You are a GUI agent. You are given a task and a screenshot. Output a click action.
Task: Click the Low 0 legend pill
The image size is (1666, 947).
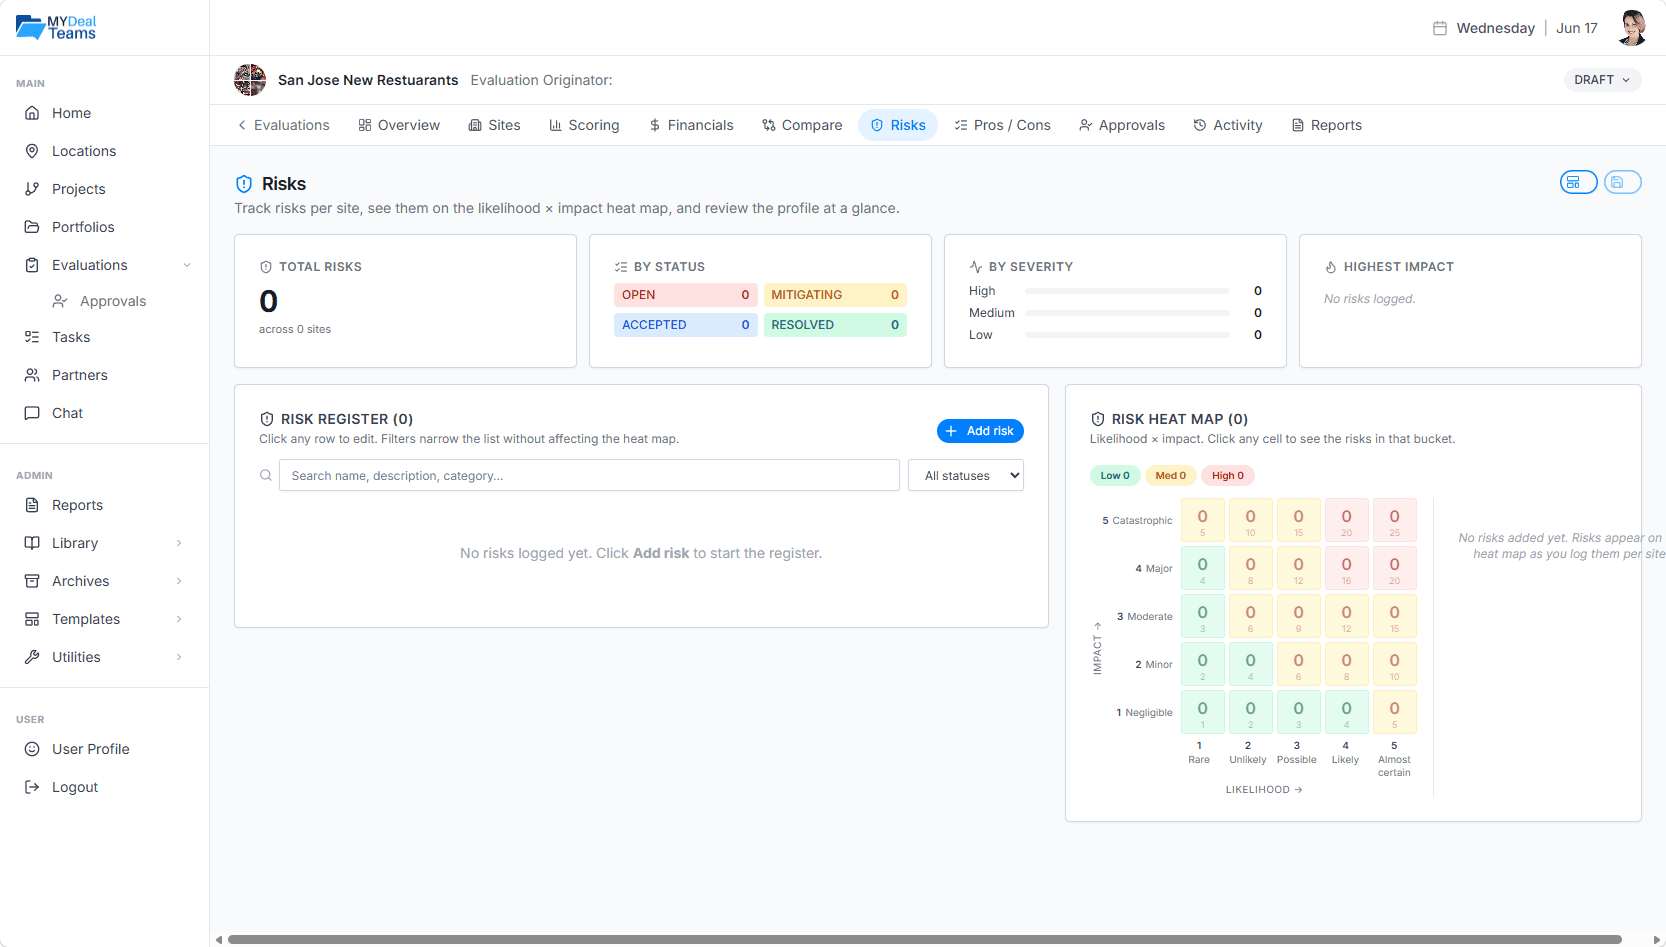click(x=1115, y=476)
